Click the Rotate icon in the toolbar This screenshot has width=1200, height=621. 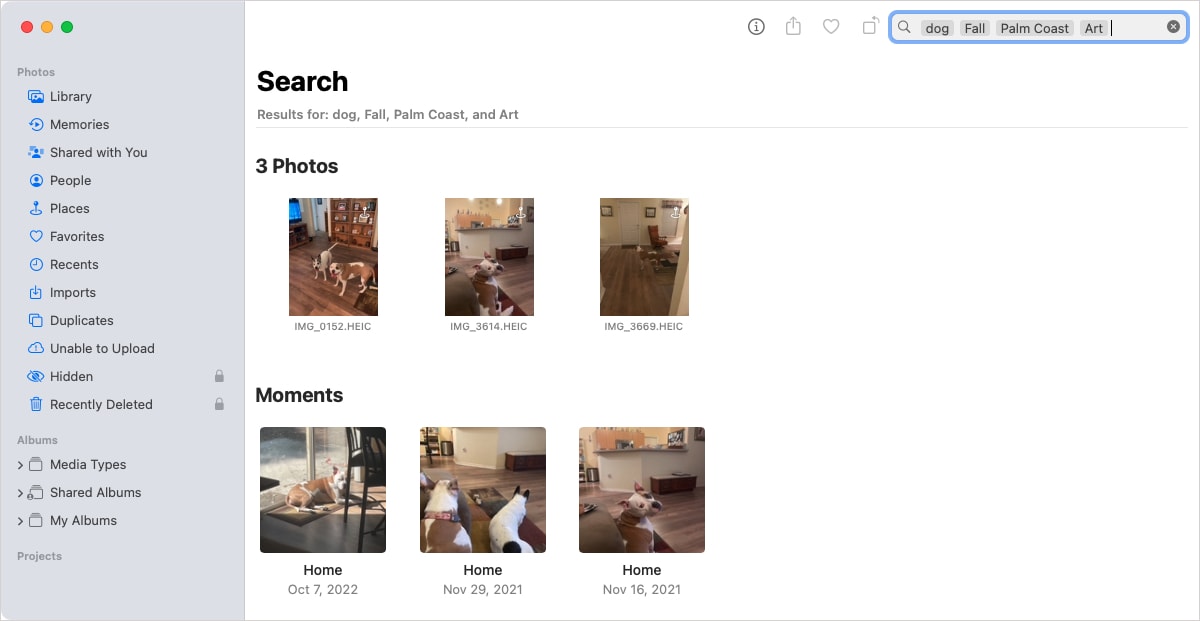click(869, 27)
